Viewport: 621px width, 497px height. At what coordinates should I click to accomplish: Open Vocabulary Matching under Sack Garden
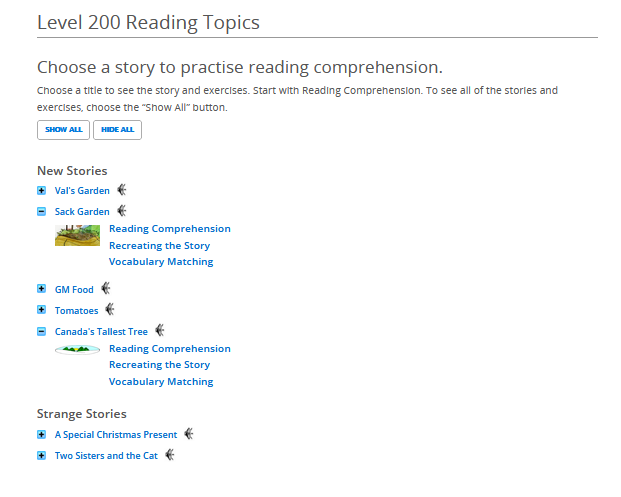pos(161,262)
